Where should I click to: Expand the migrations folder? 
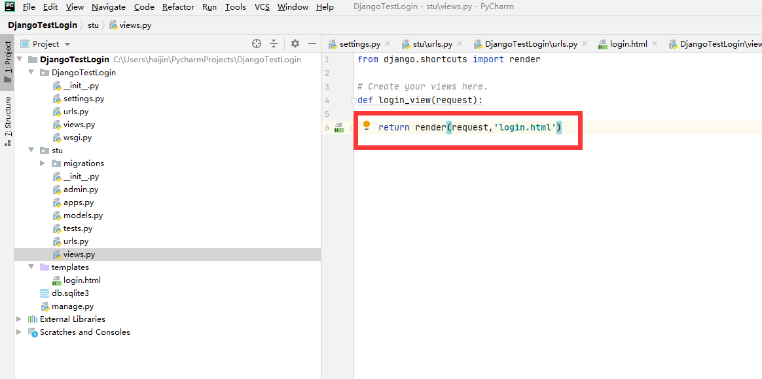pos(43,163)
